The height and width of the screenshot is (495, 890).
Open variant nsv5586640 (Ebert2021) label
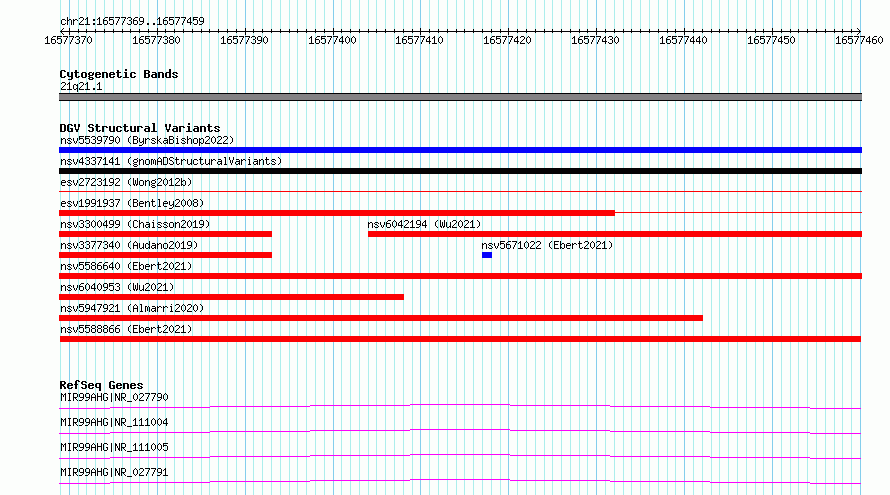pos(126,266)
